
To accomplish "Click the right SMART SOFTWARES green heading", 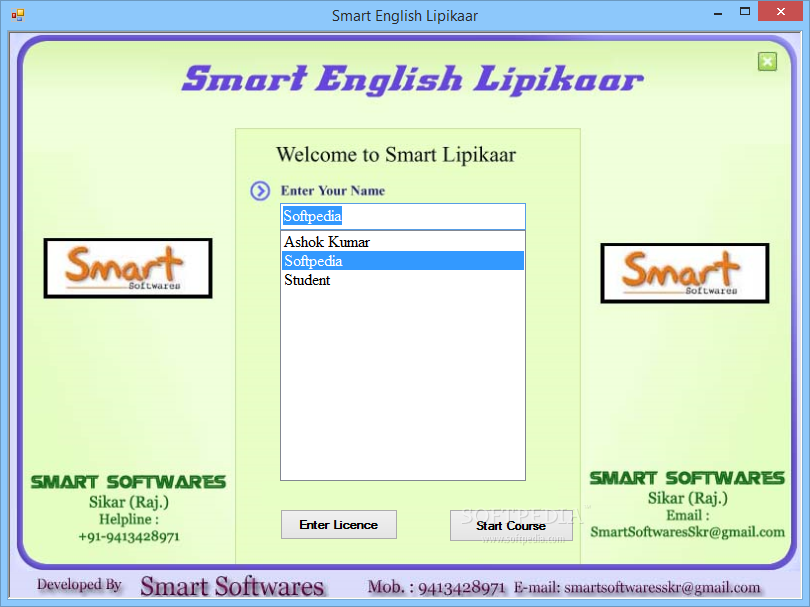I will point(687,478).
